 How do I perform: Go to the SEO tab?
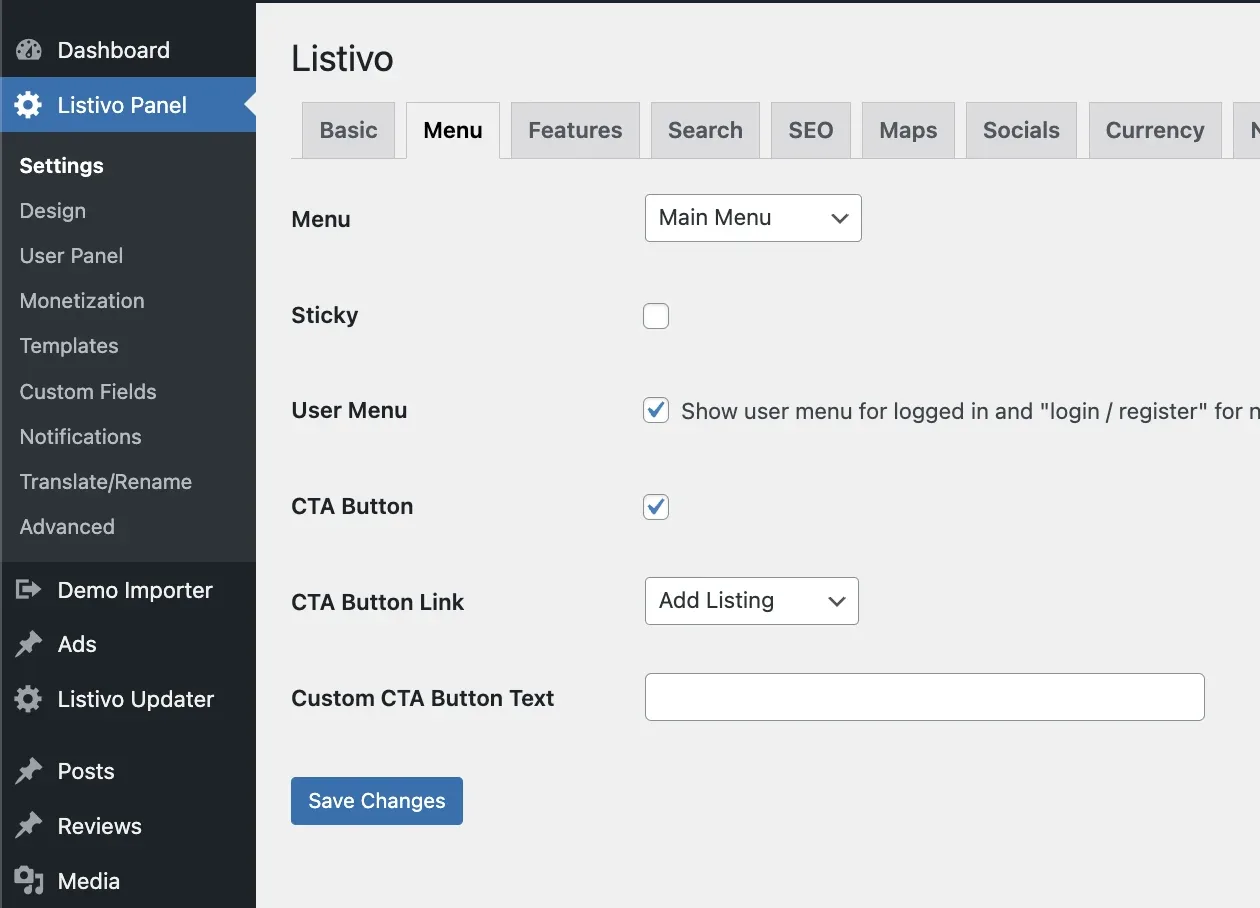tap(810, 130)
